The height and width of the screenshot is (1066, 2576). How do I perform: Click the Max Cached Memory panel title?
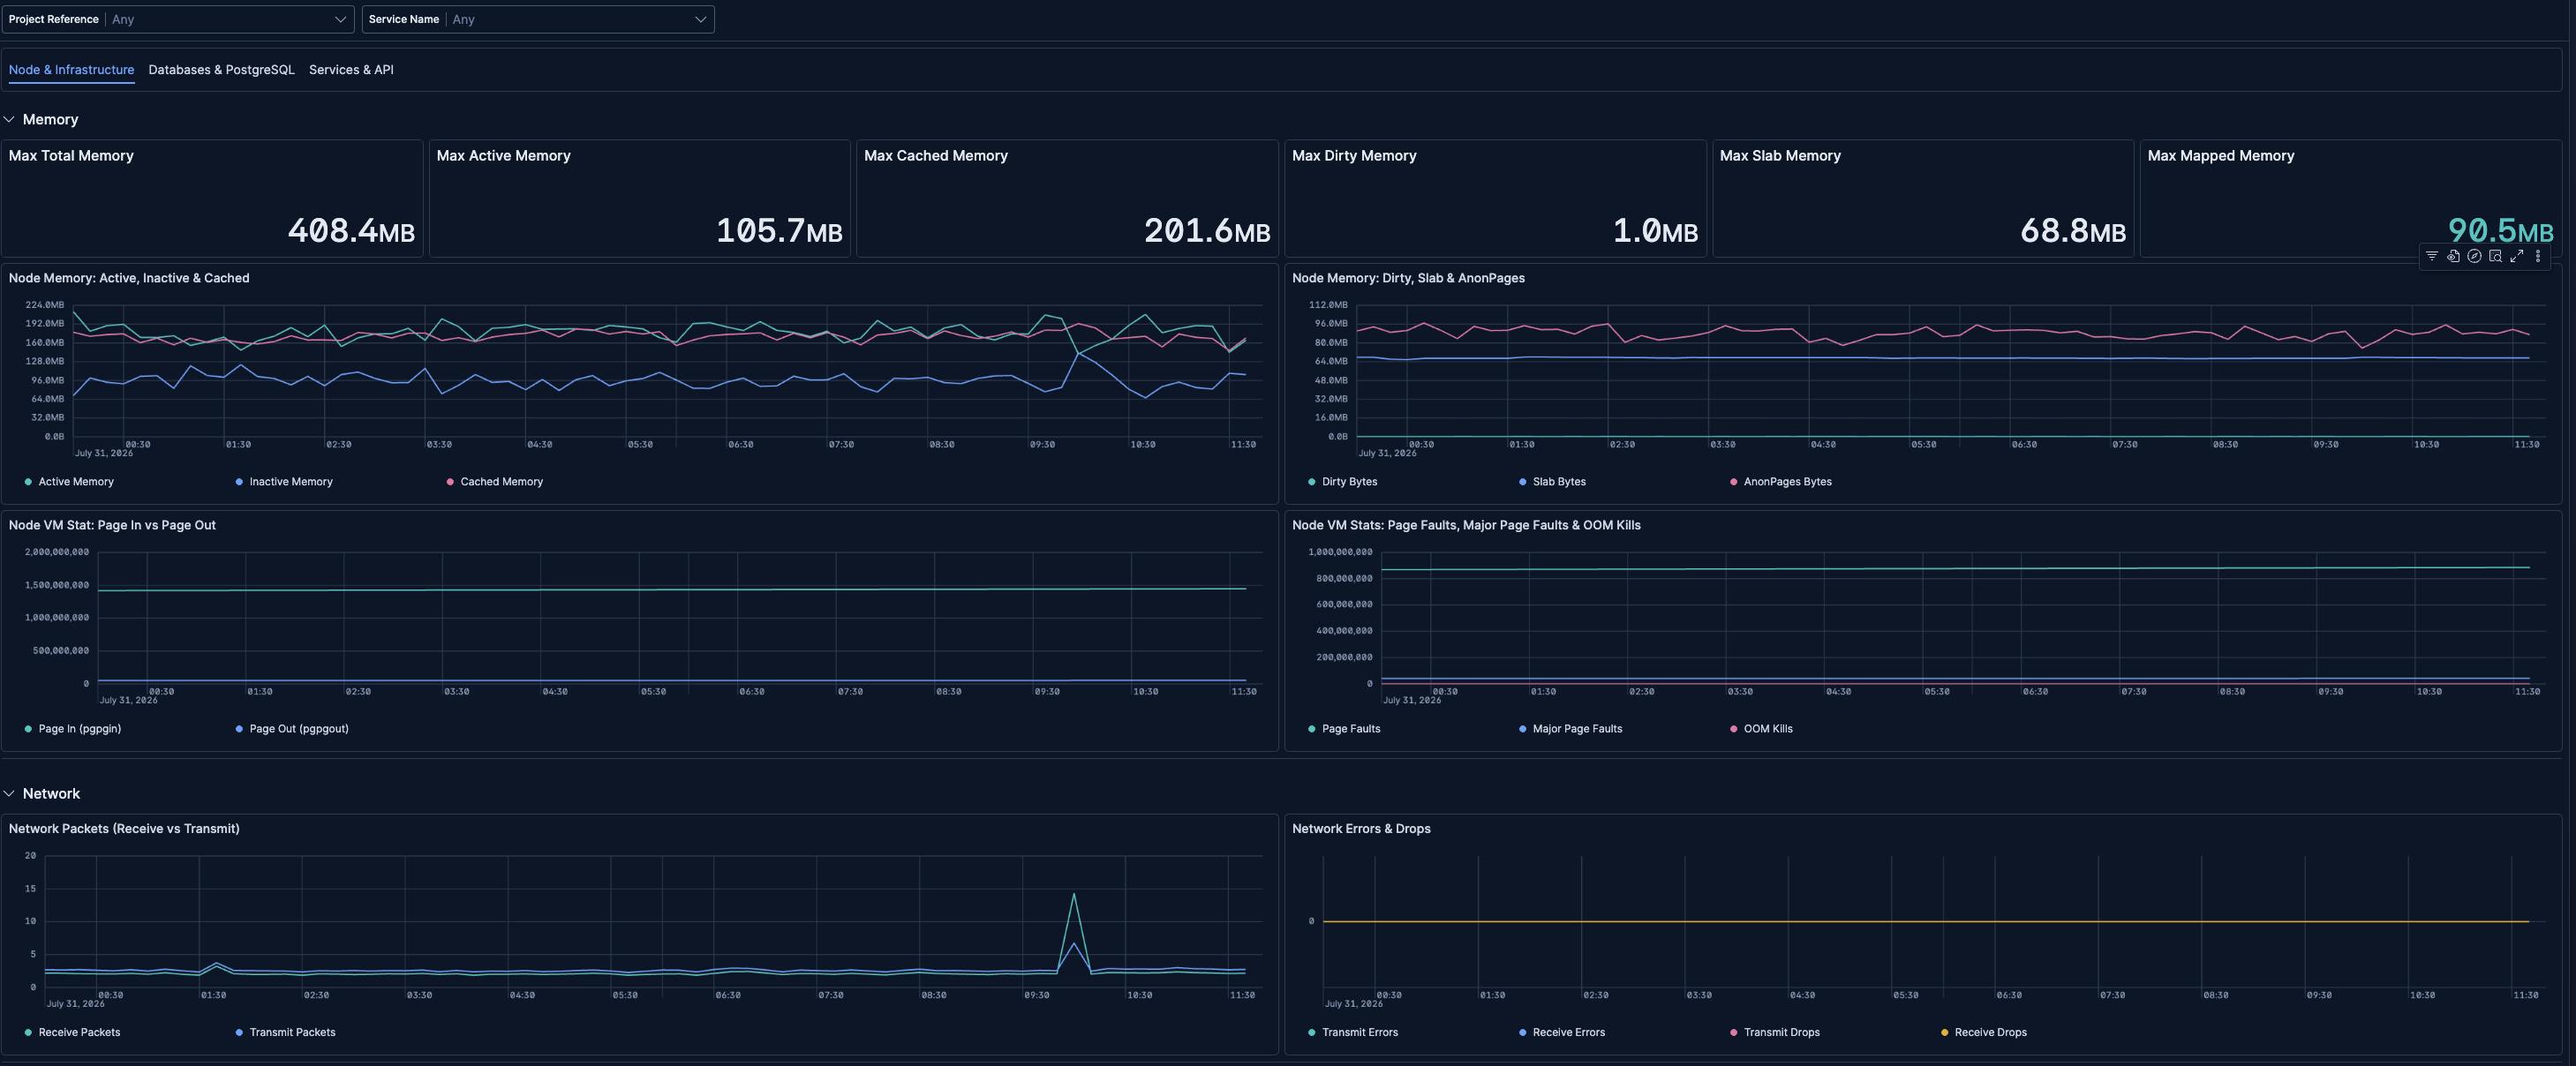point(936,156)
